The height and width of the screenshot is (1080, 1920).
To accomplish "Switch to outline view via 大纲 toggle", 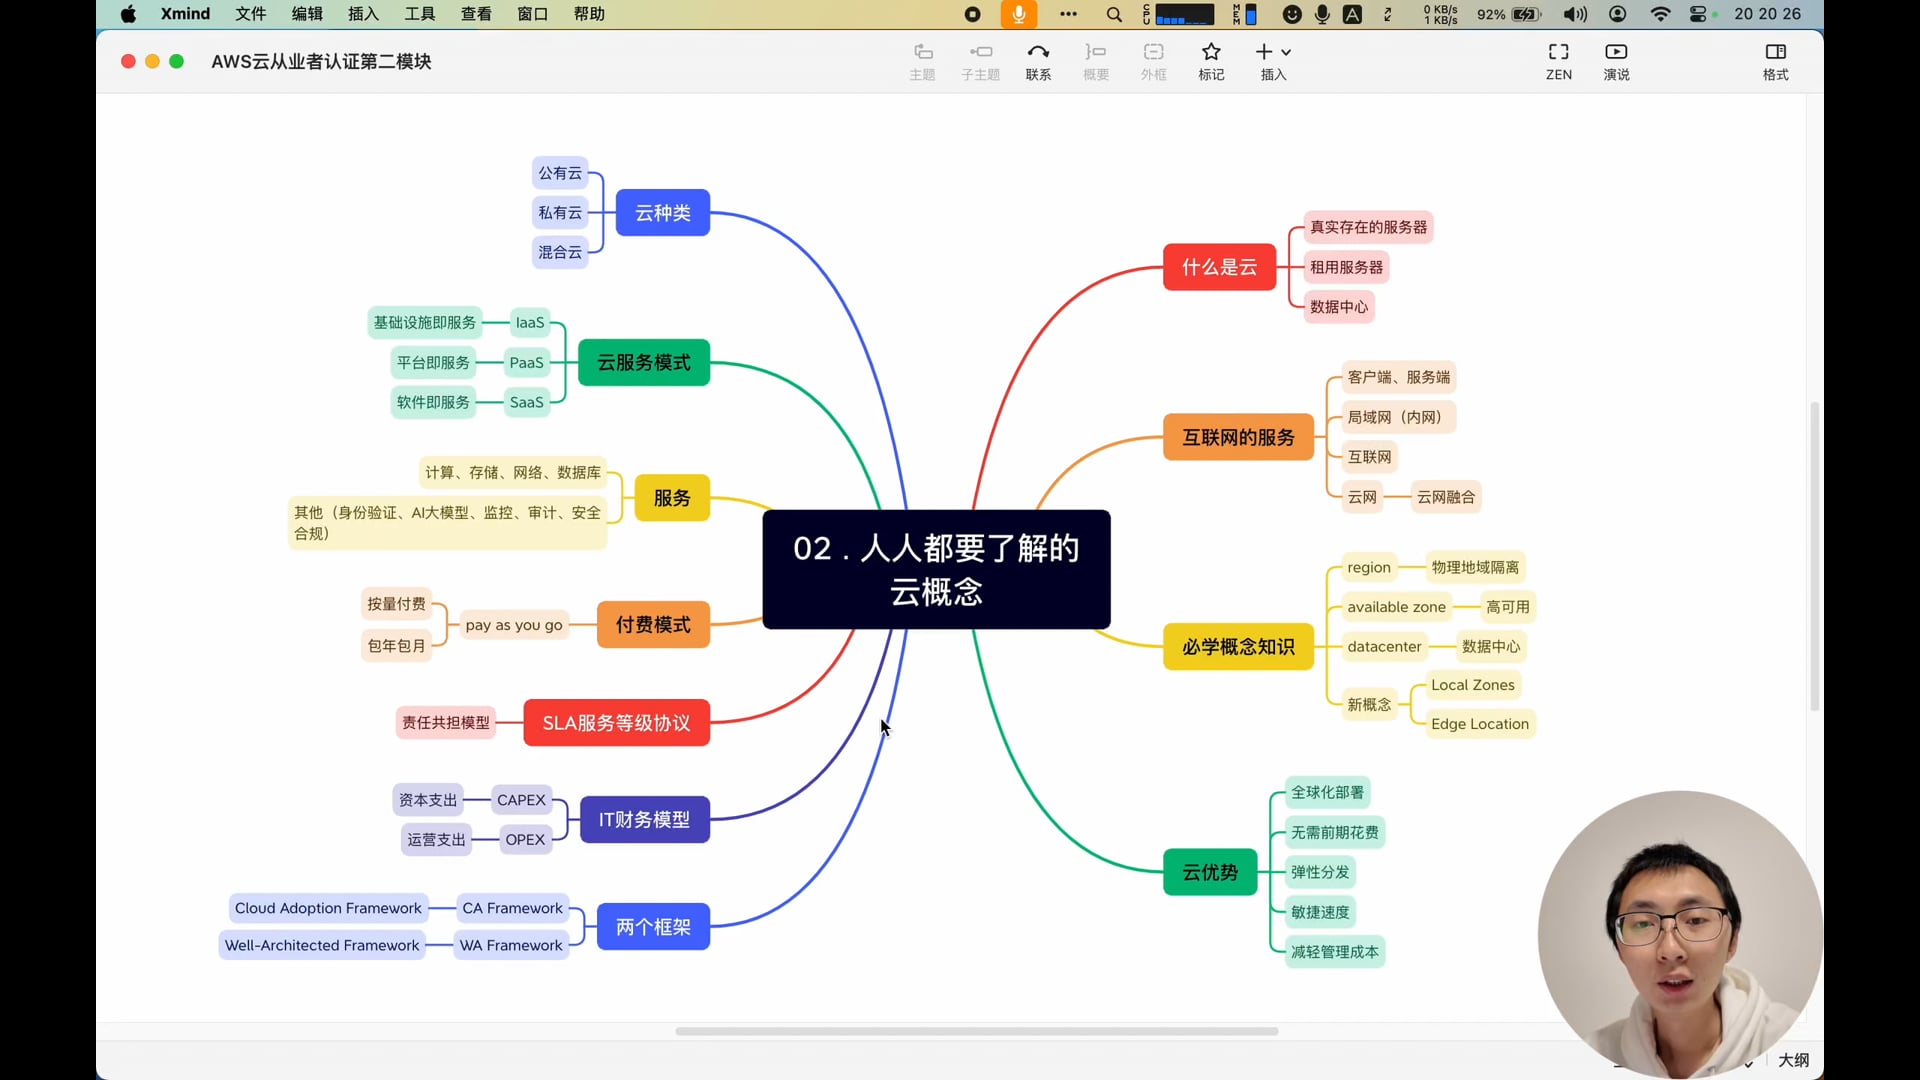I will (1793, 1061).
